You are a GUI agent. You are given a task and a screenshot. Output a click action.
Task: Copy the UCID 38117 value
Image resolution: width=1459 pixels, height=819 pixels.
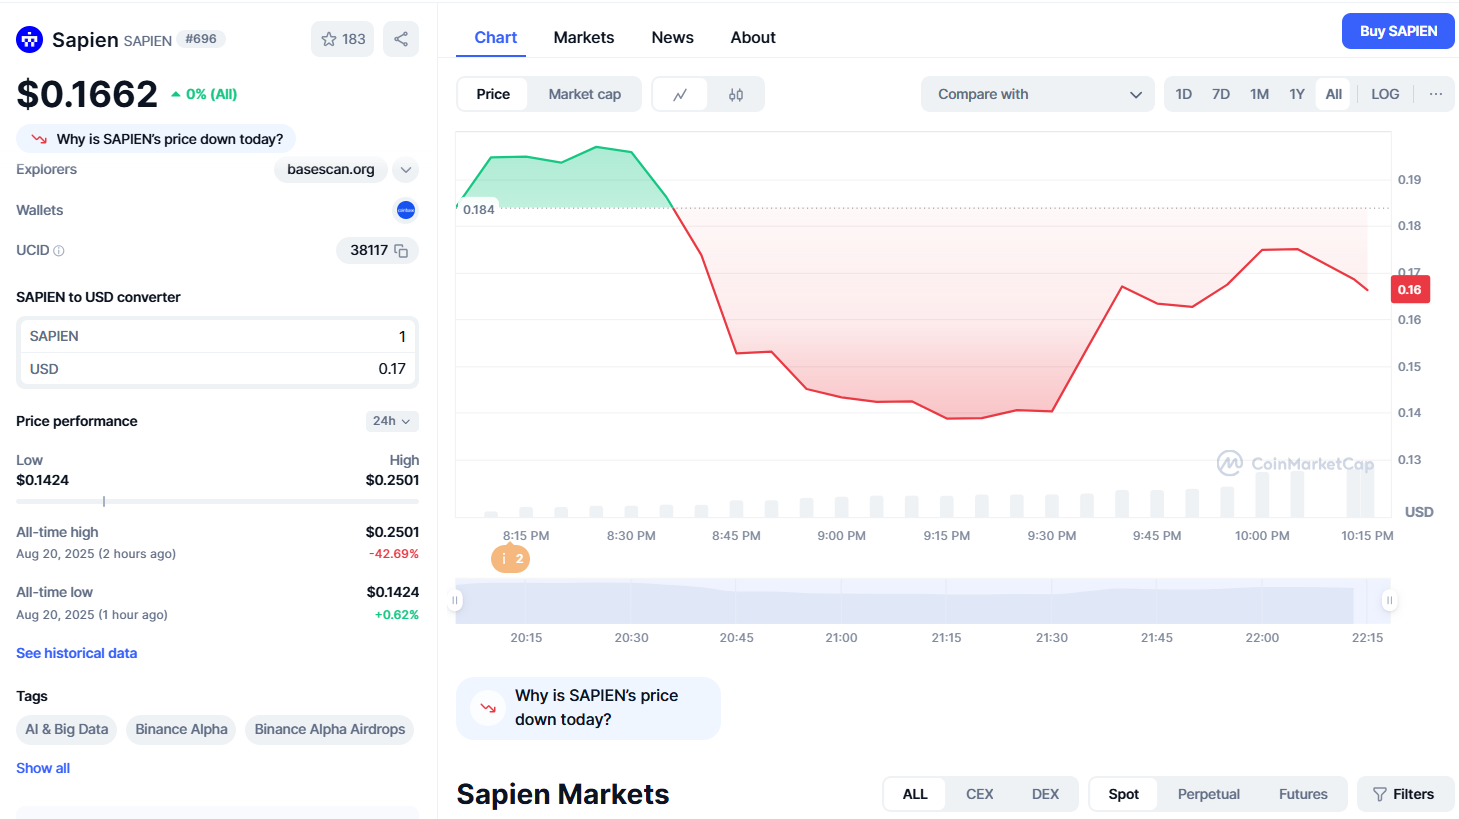pos(401,251)
